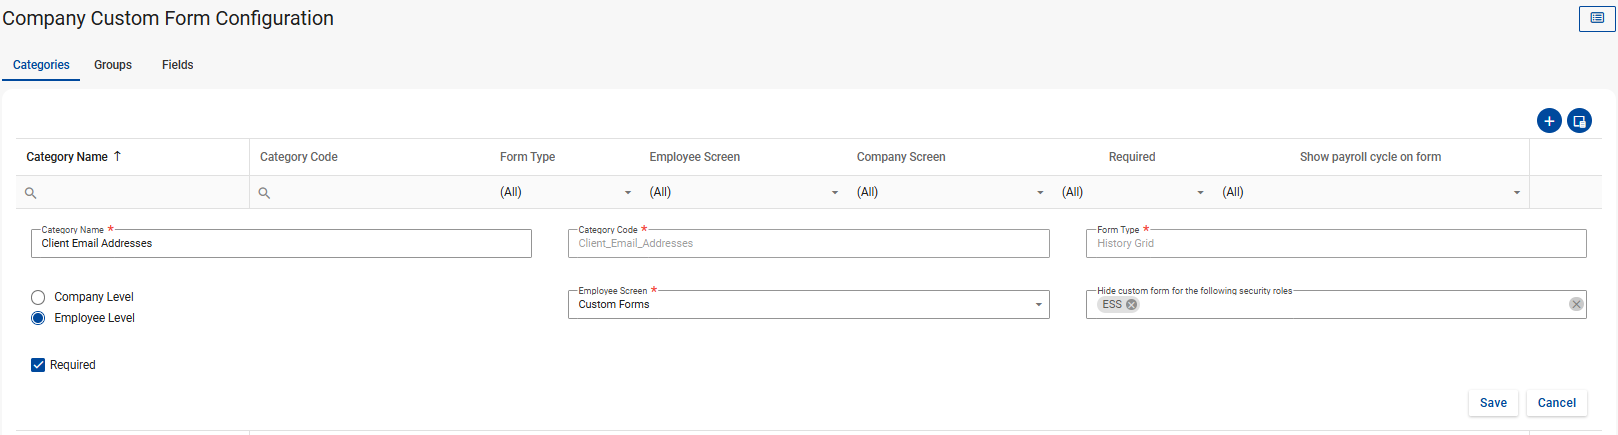The height and width of the screenshot is (435, 1618).
Task: Open the Show payroll cycle filter dropdown
Action: (x=1516, y=193)
